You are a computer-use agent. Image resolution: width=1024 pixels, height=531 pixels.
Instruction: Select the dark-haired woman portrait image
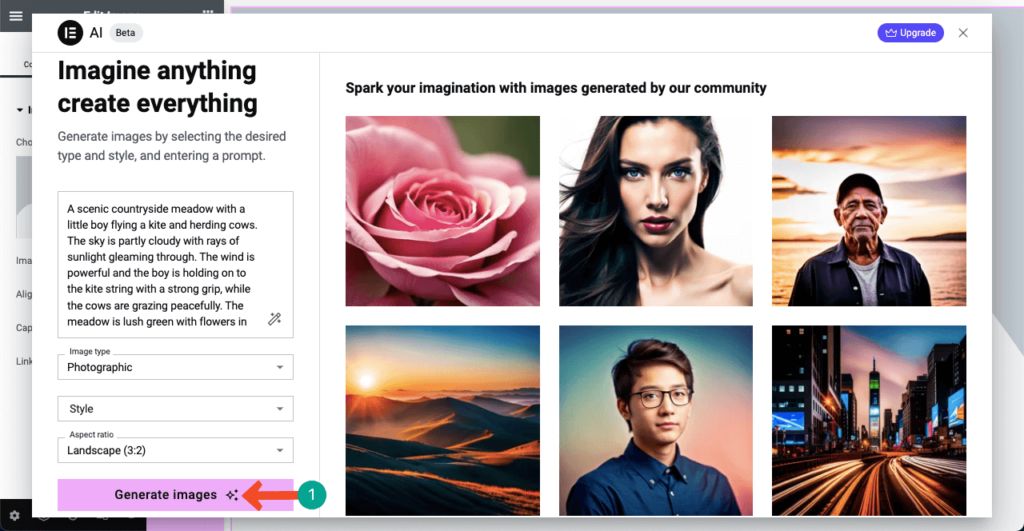[x=655, y=211]
